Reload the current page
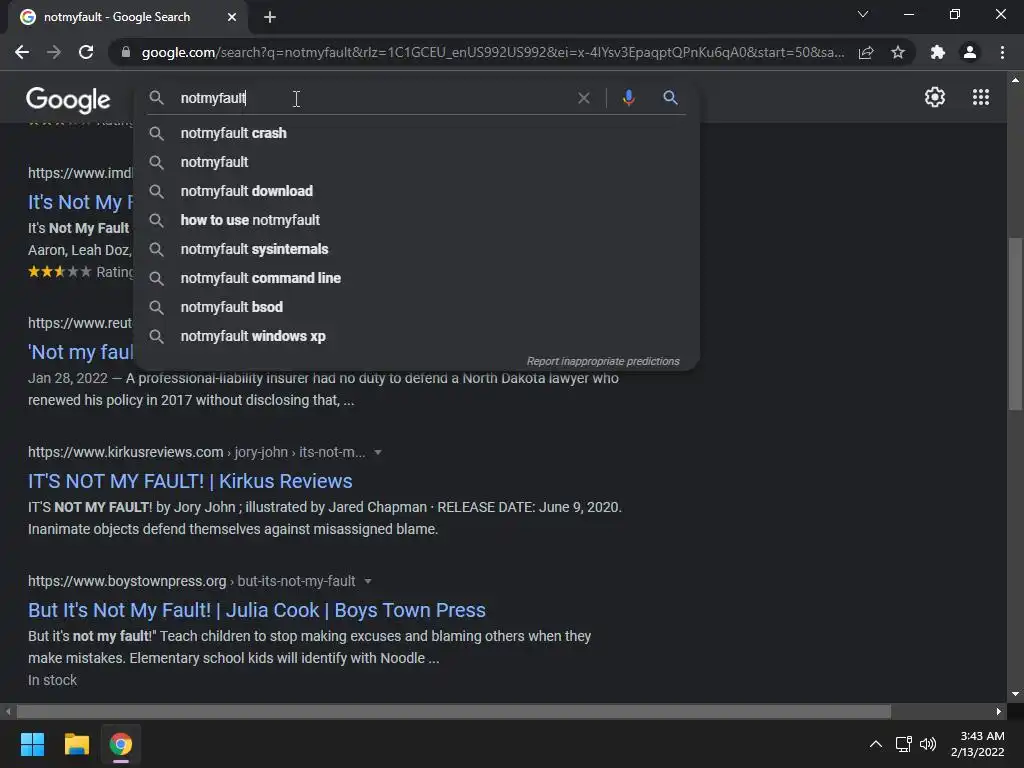The image size is (1024, 768). [86, 52]
